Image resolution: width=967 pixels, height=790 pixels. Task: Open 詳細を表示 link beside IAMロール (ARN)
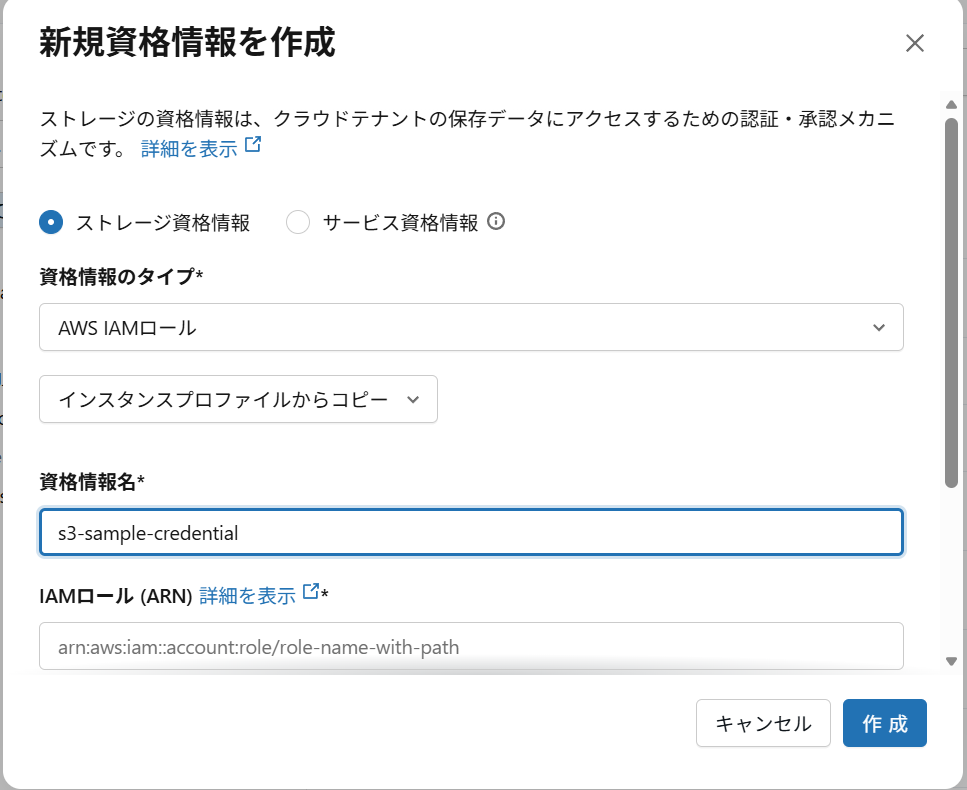(247, 596)
